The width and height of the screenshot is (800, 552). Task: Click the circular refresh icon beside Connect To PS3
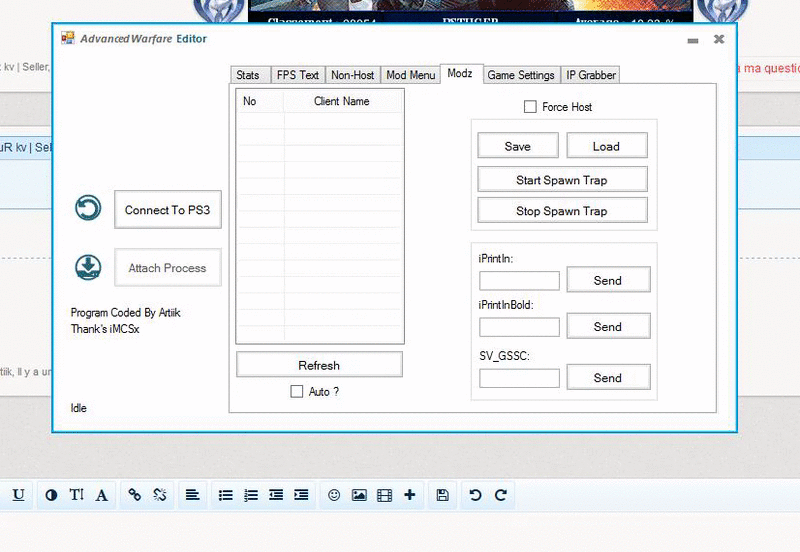tap(88, 208)
